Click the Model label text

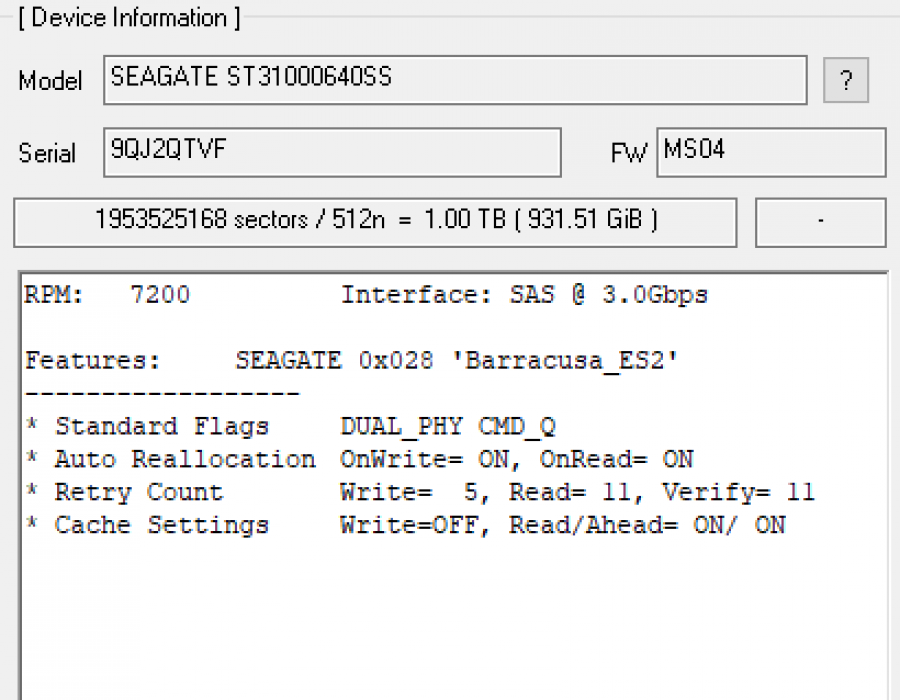click(x=50, y=81)
